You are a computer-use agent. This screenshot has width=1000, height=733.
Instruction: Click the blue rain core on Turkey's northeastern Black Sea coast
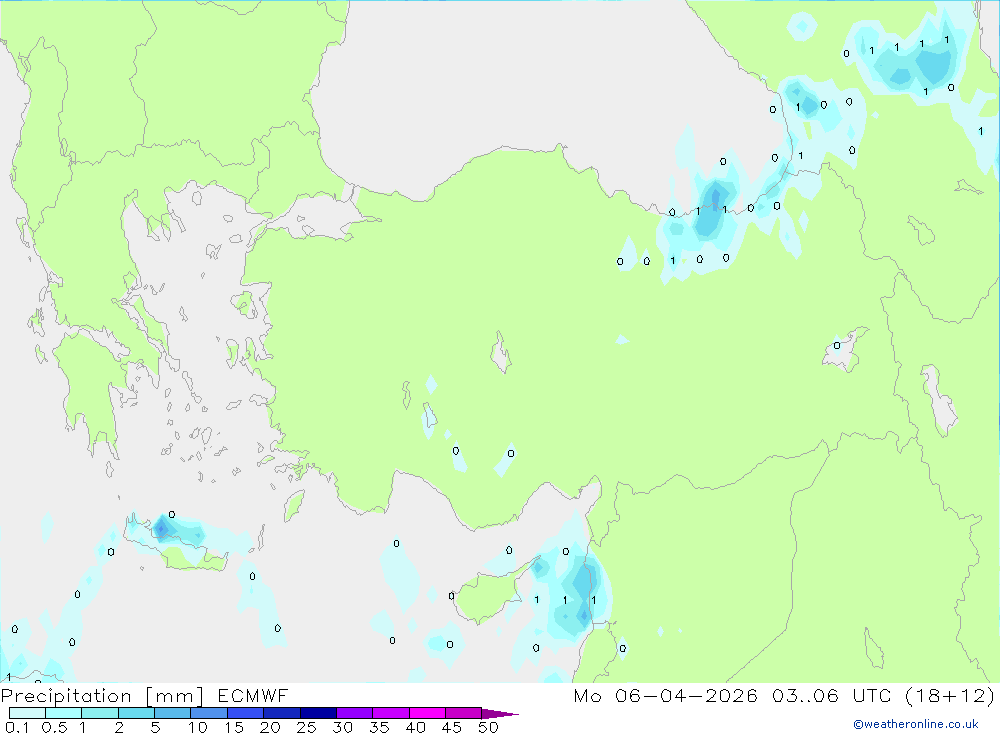coord(712,207)
